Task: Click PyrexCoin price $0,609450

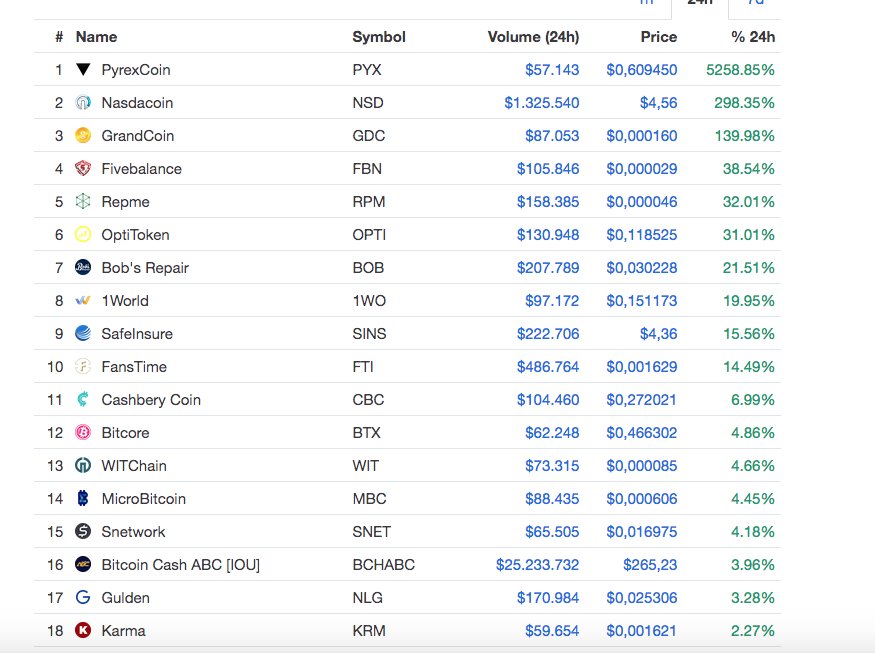Action: [x=642, y=70]
